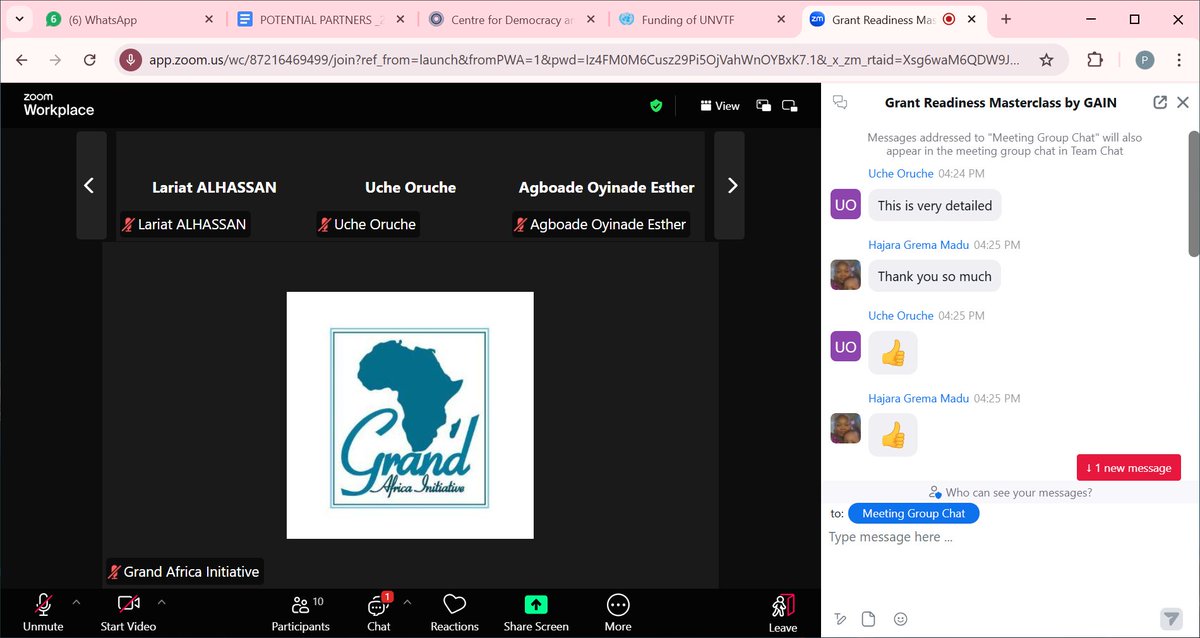Unmute the microphone in Zoom toolbar
This screenshot has width=1200, height=638.
coord(43,611)
